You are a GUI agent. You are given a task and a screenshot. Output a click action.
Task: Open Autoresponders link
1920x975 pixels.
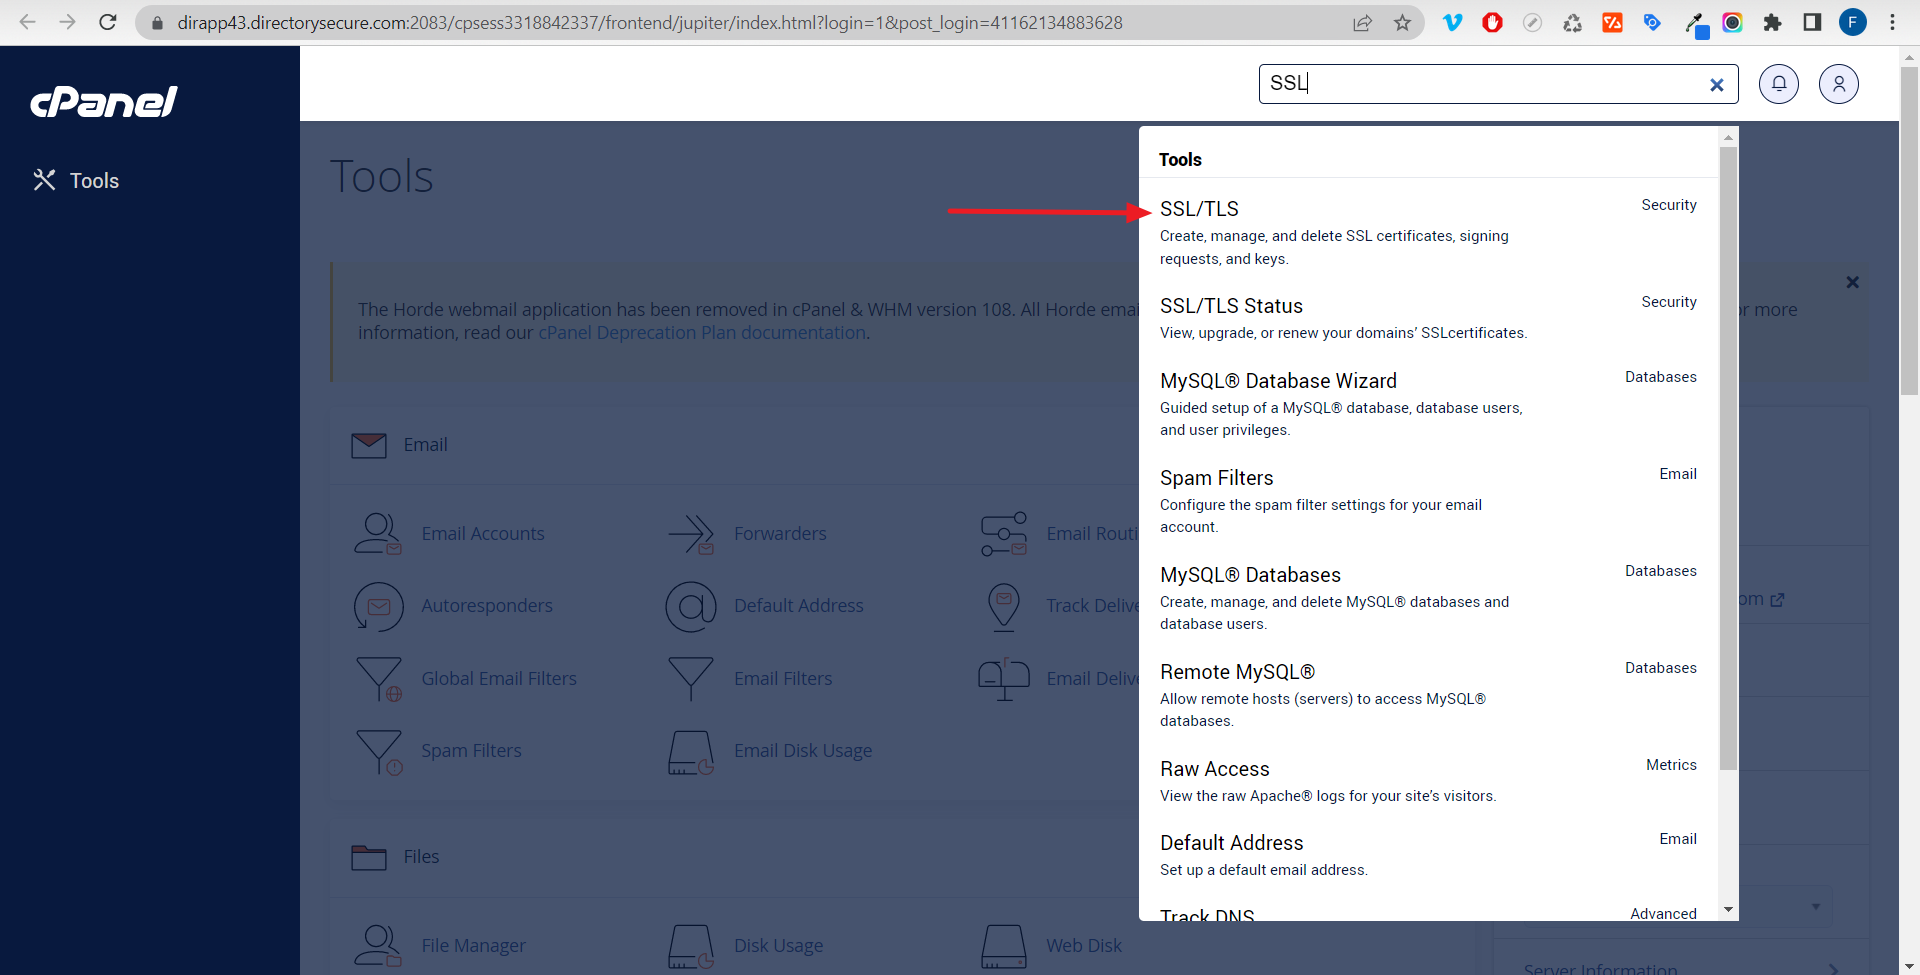pyautogui.click(x=487, y=606)
